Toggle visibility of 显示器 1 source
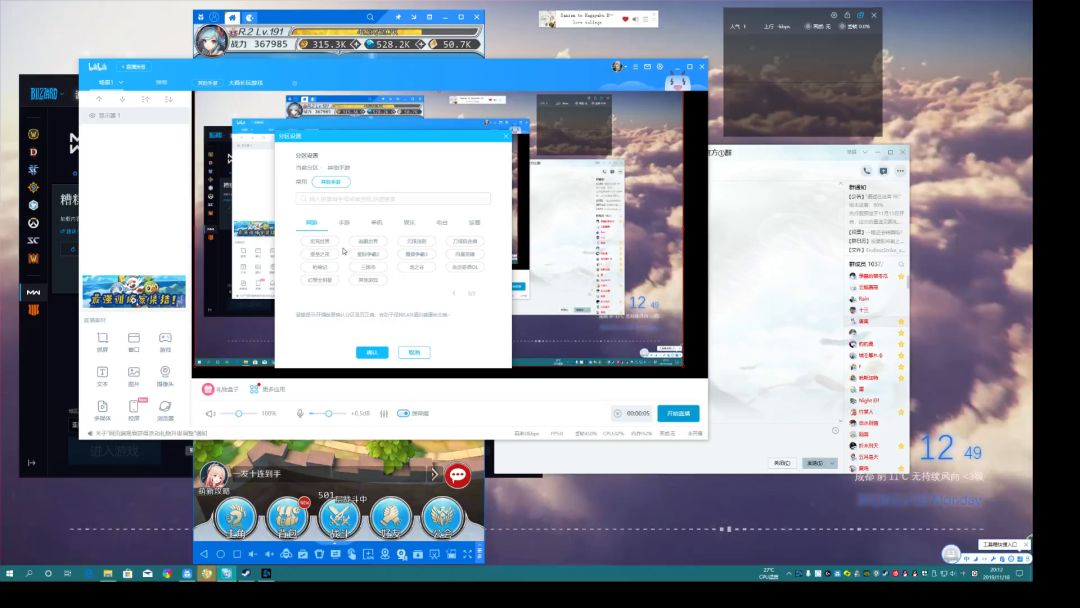The height and width of the screenshot is (608, 1080). [x=92, y=116]
